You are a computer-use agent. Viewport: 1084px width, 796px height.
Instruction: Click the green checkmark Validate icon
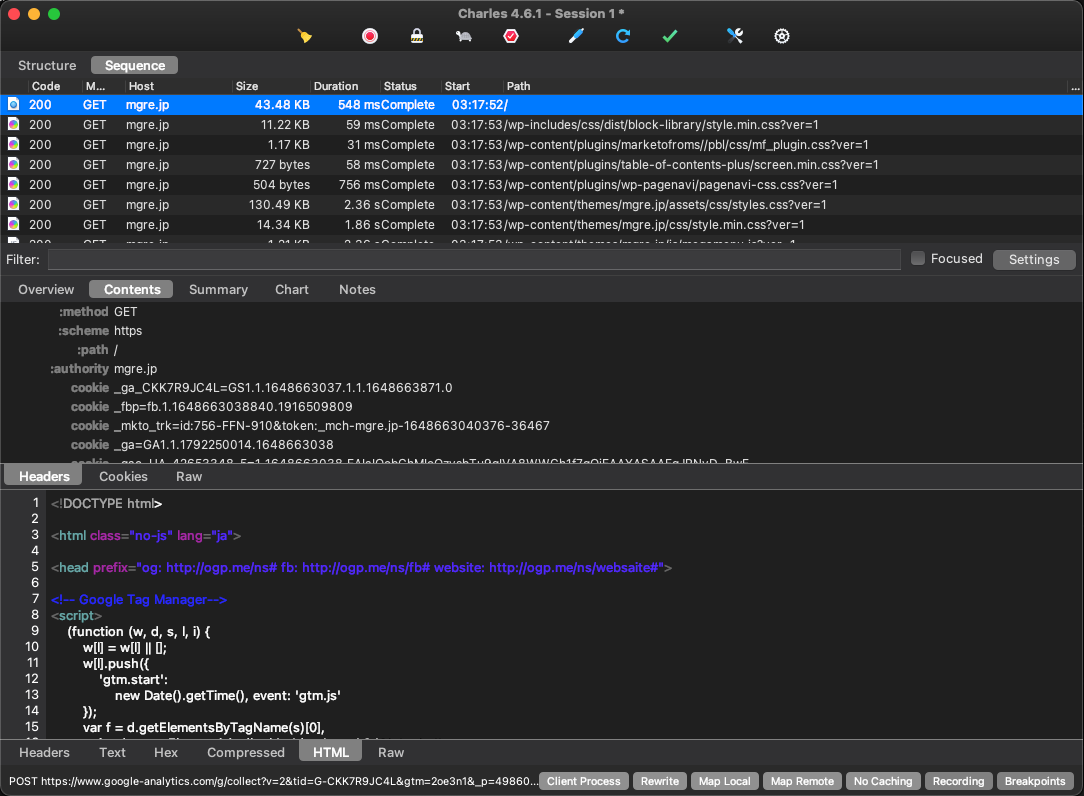click(x=670, y=36)
